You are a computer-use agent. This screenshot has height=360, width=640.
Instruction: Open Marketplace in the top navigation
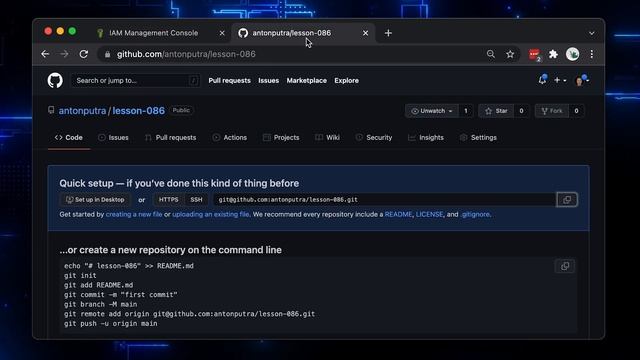pos(307,80)
